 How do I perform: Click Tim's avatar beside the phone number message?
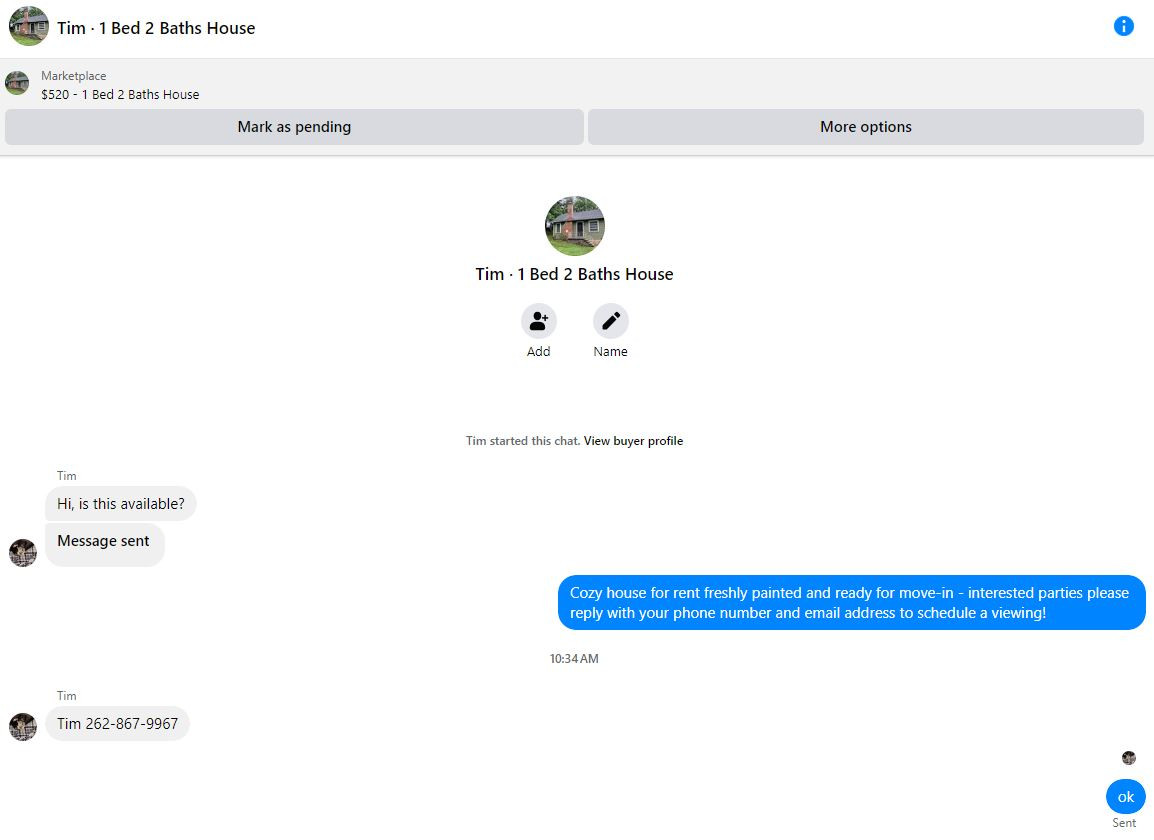point(23,727)
